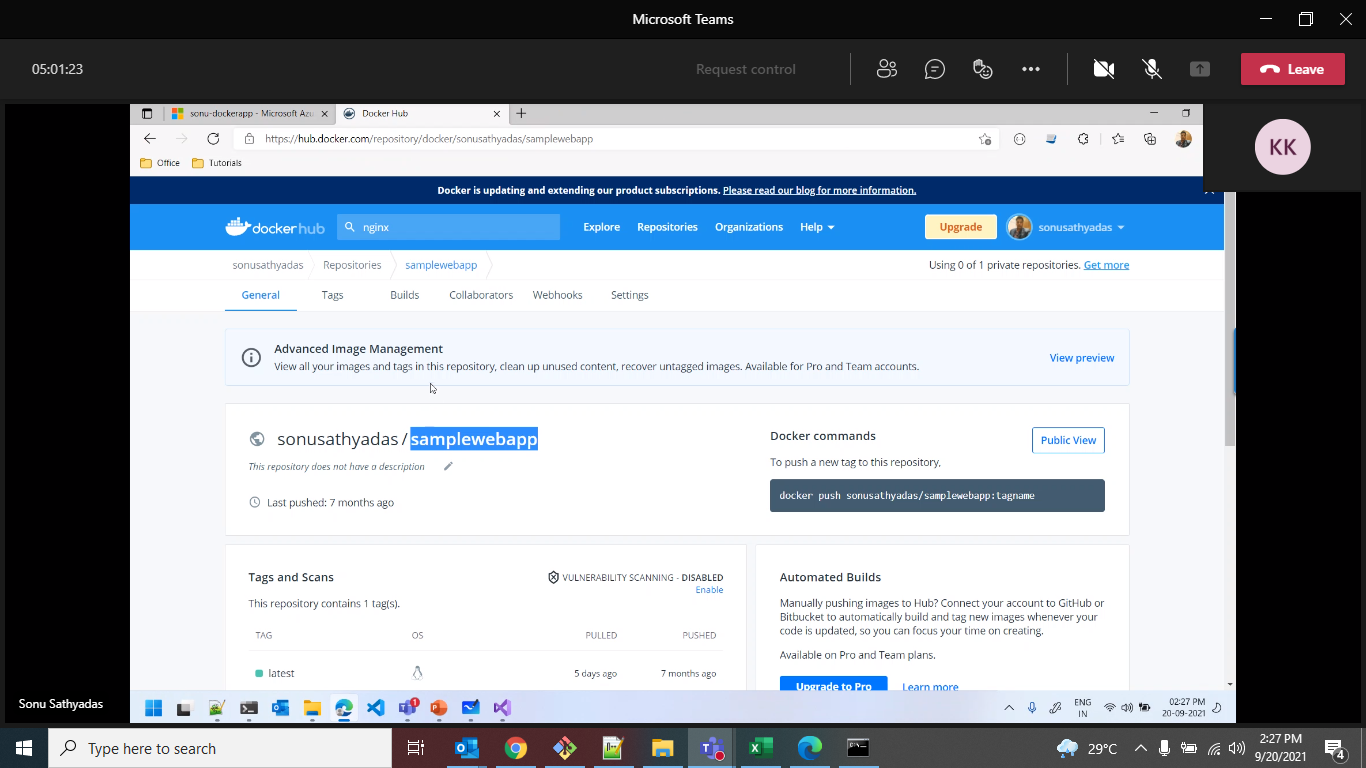The width and height of the screenshot is (1366, 768).
Task: Click the Public View button
Action: click(x=1068, y=440)
